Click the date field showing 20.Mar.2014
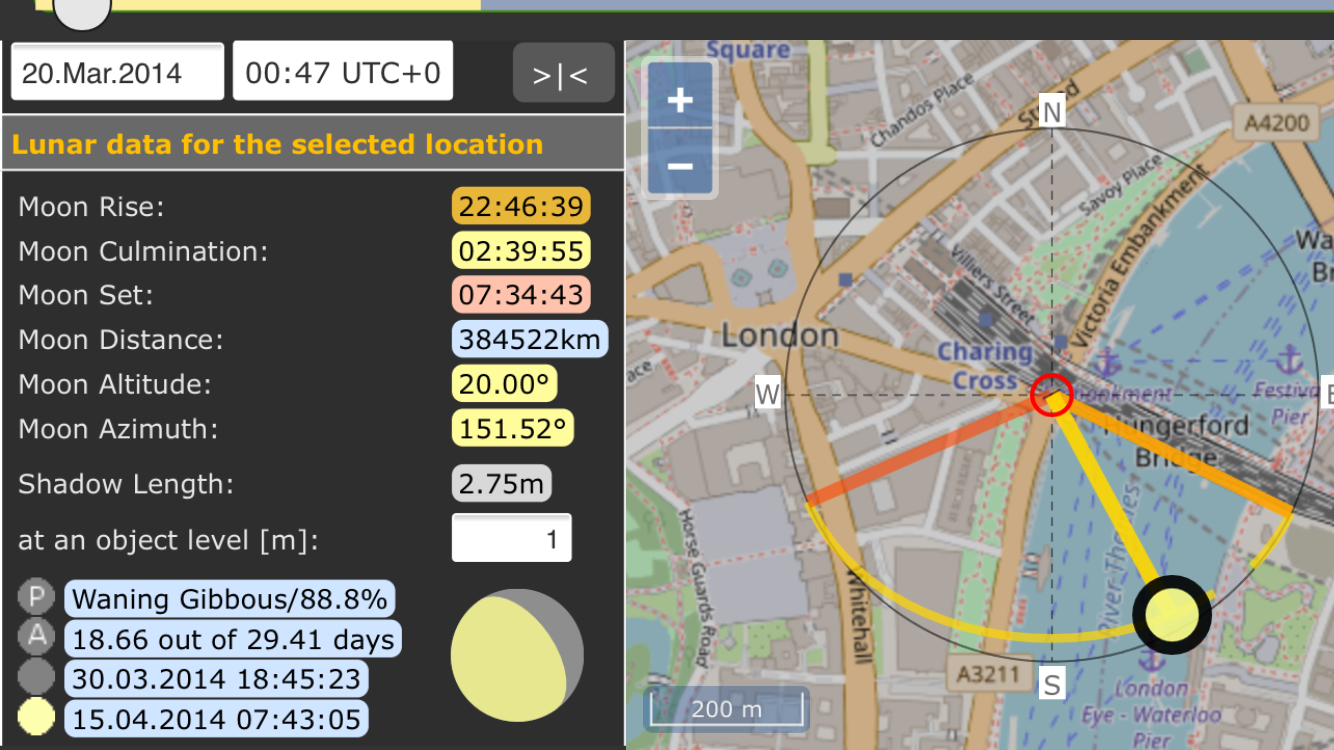 pyautogui.click(x=117, y=72)
